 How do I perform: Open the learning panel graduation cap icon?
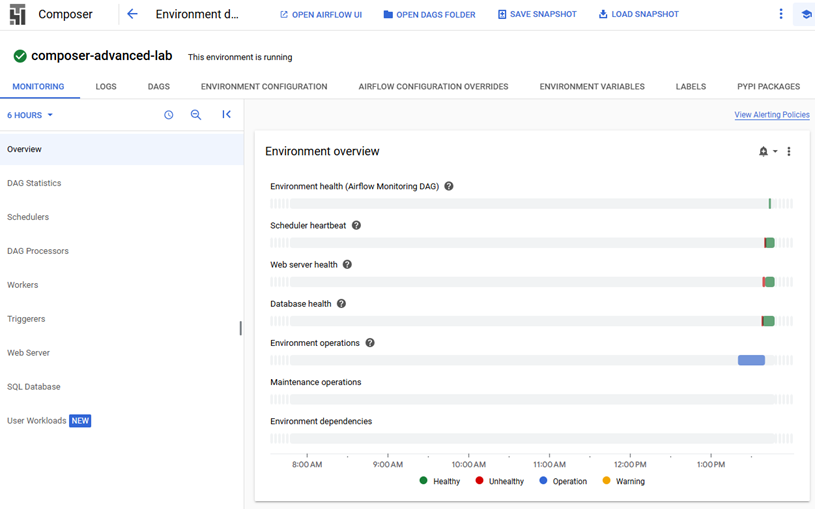coord(806,14)
